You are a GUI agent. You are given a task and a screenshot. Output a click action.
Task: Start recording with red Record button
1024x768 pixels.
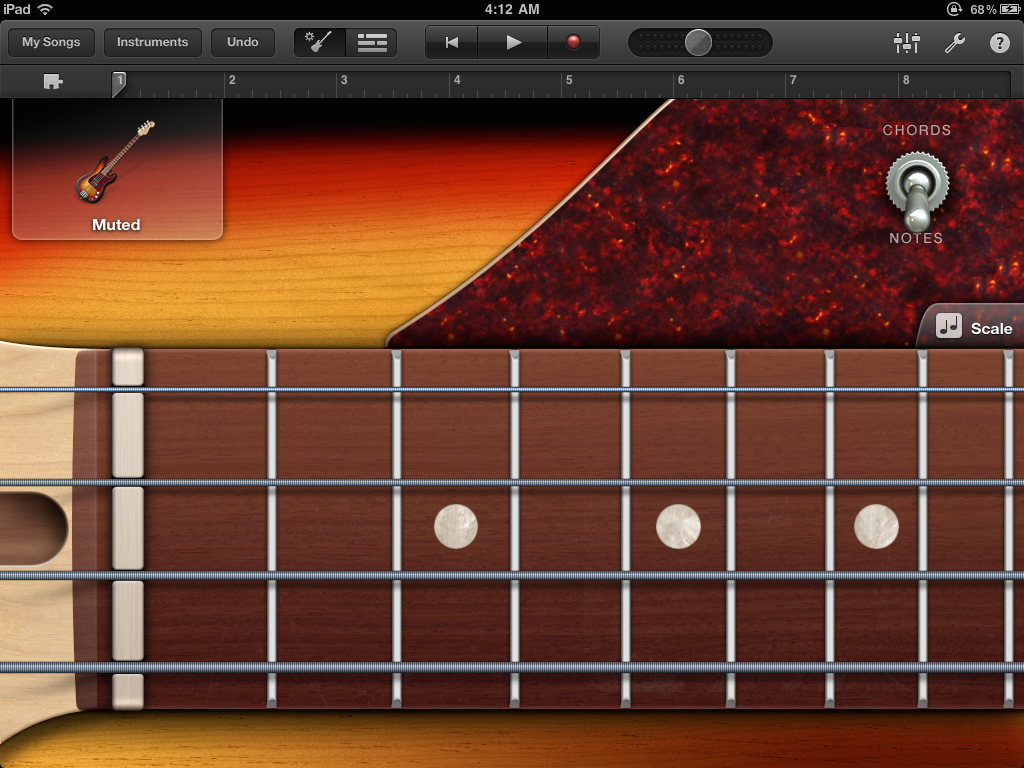click(x=573, y=42)
